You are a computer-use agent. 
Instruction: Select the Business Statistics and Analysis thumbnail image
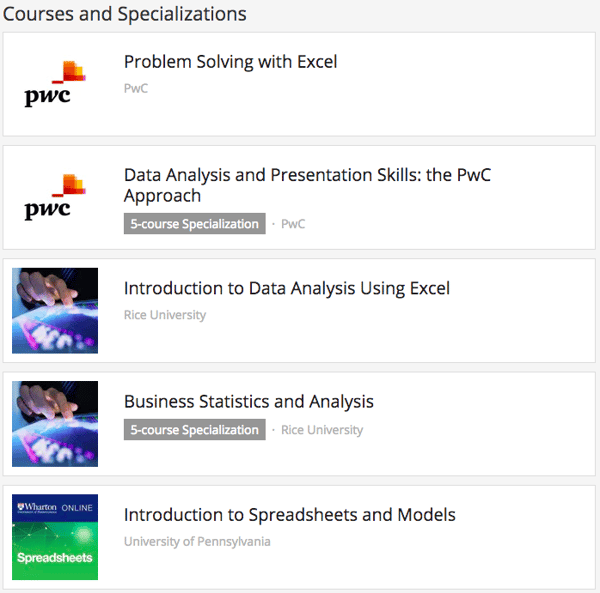[55, 424]
